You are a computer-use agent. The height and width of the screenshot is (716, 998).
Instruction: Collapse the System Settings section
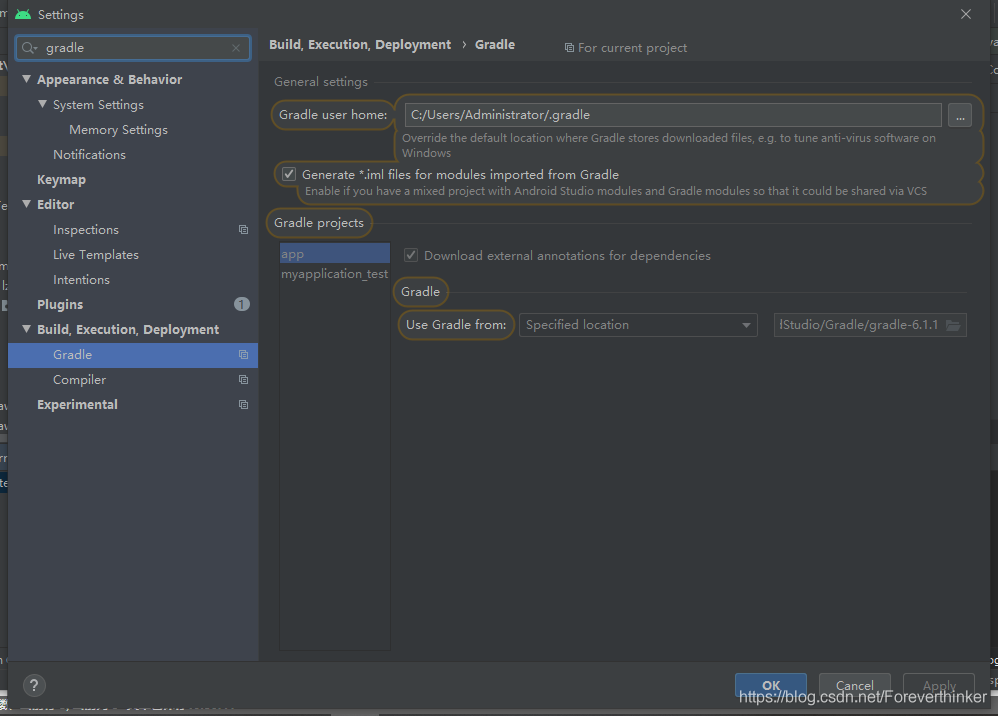click(41, 104)
